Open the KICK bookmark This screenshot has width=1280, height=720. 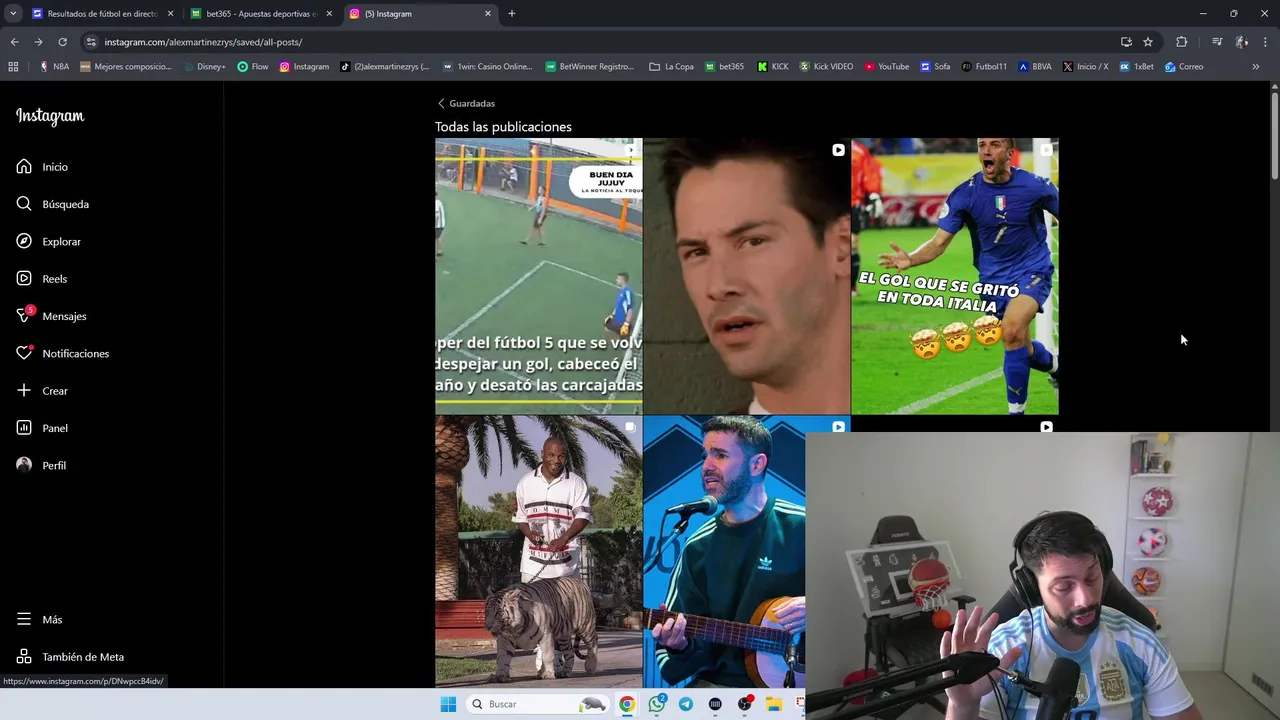773,67
